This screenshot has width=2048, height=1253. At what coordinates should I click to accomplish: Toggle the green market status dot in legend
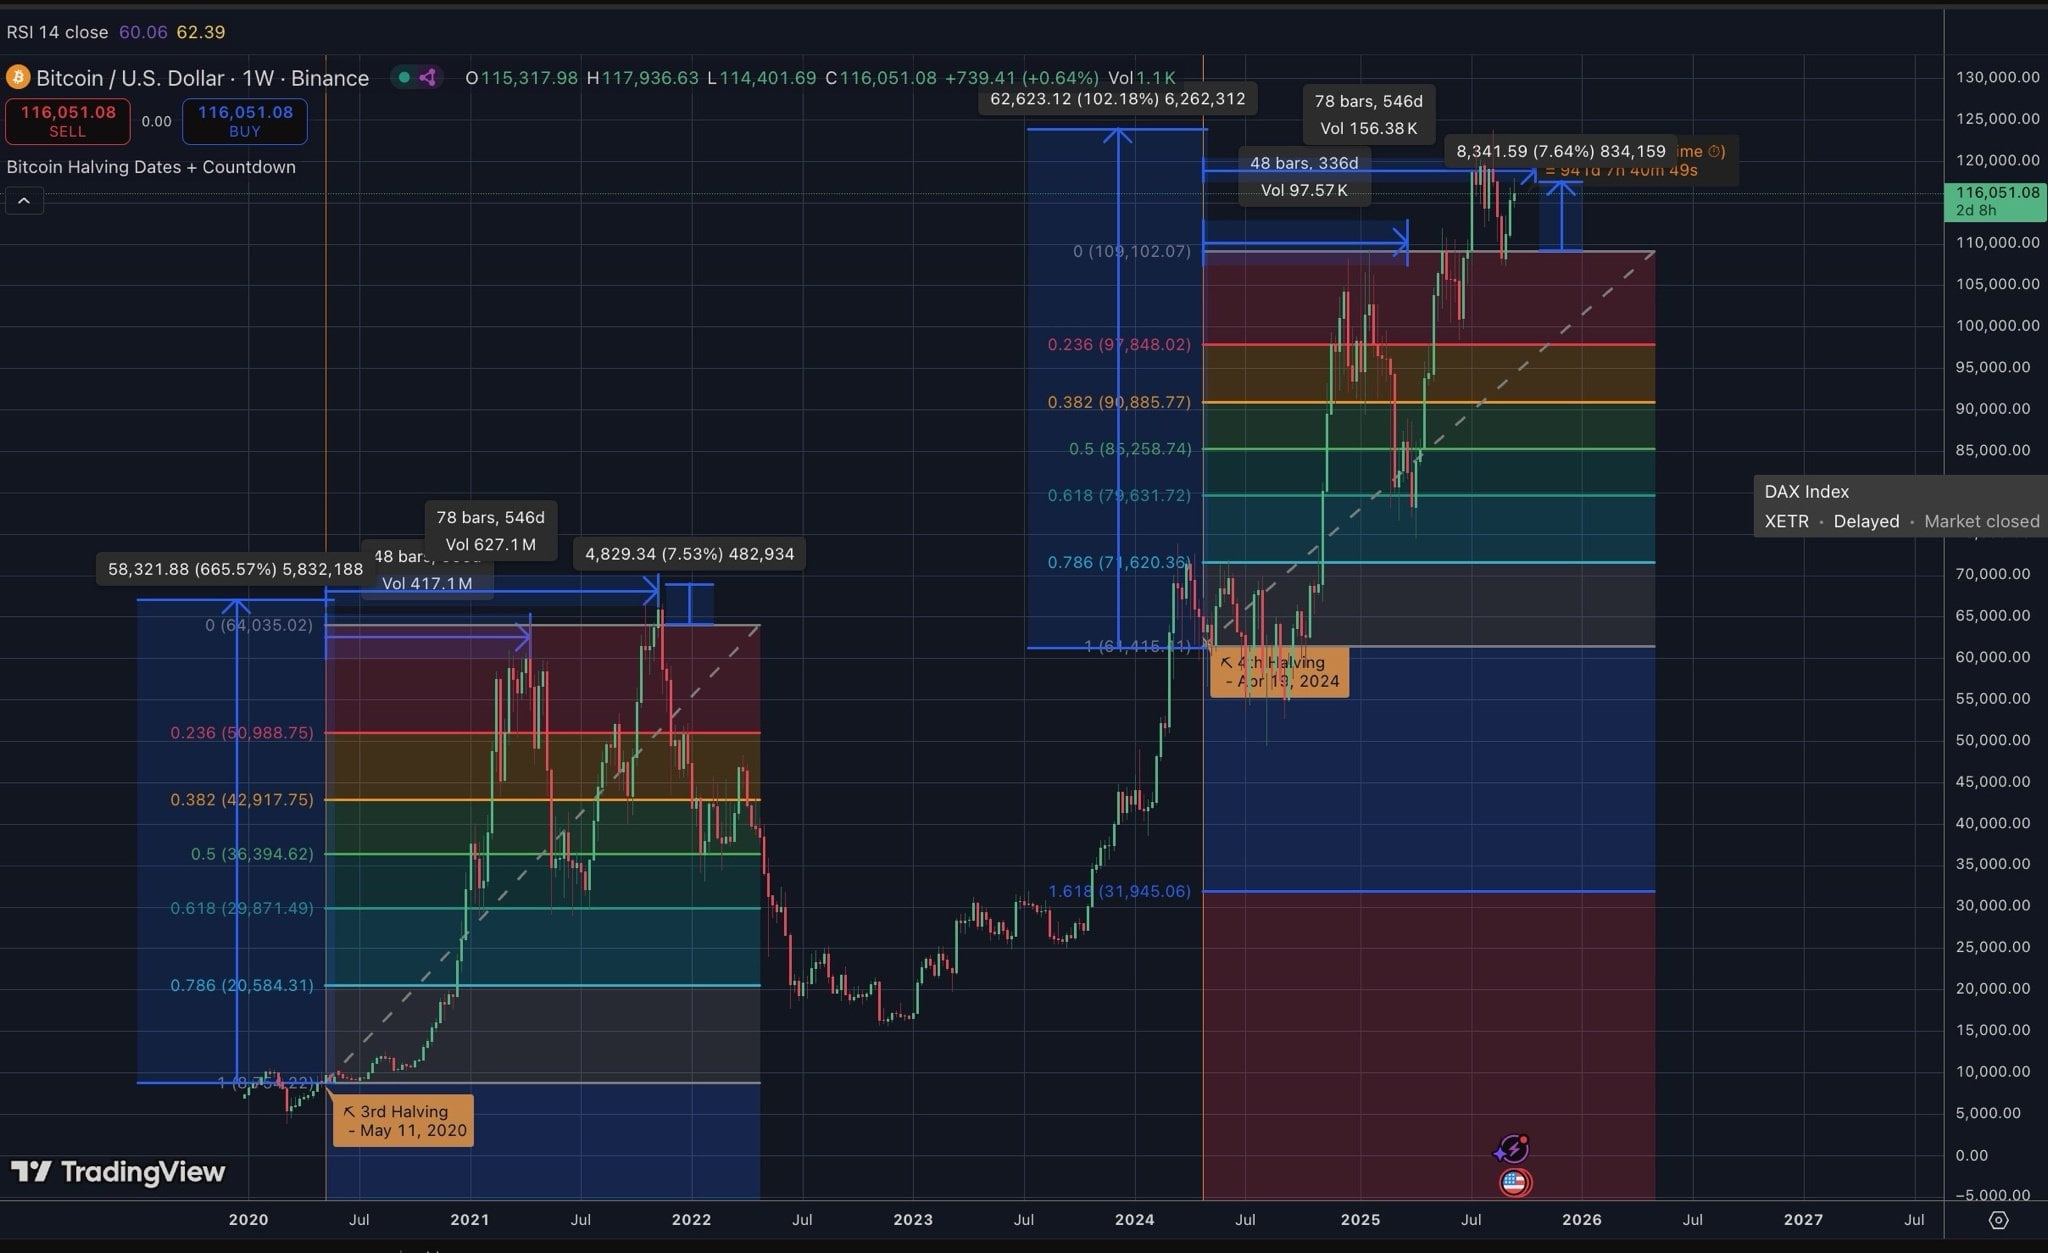click(x=404, y=77)
